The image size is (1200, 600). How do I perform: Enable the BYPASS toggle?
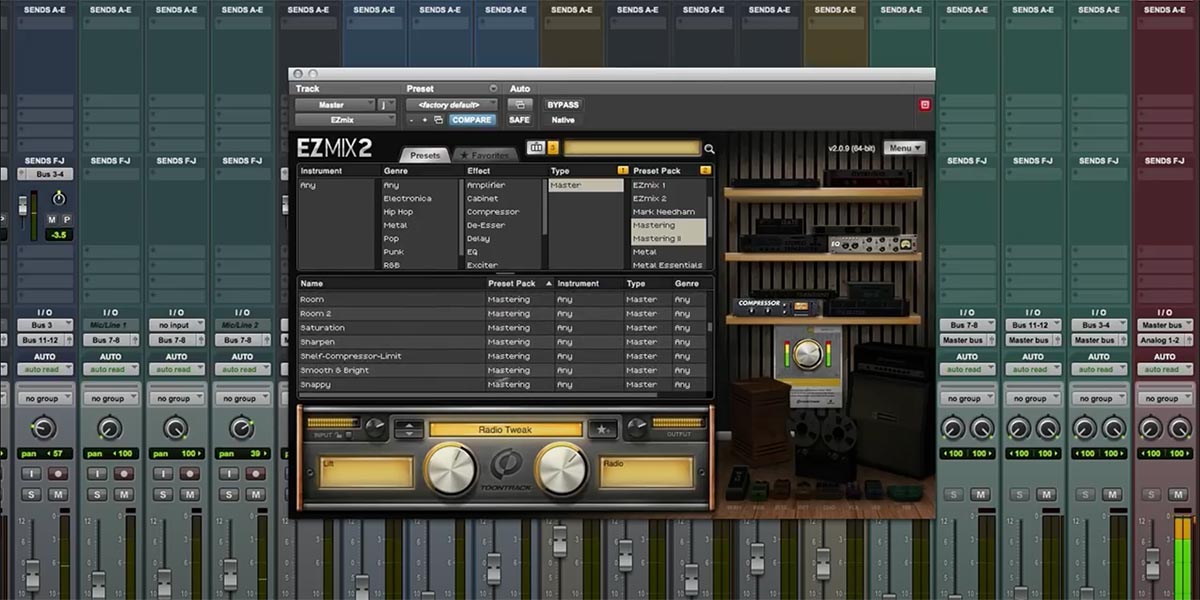[562, 104]
